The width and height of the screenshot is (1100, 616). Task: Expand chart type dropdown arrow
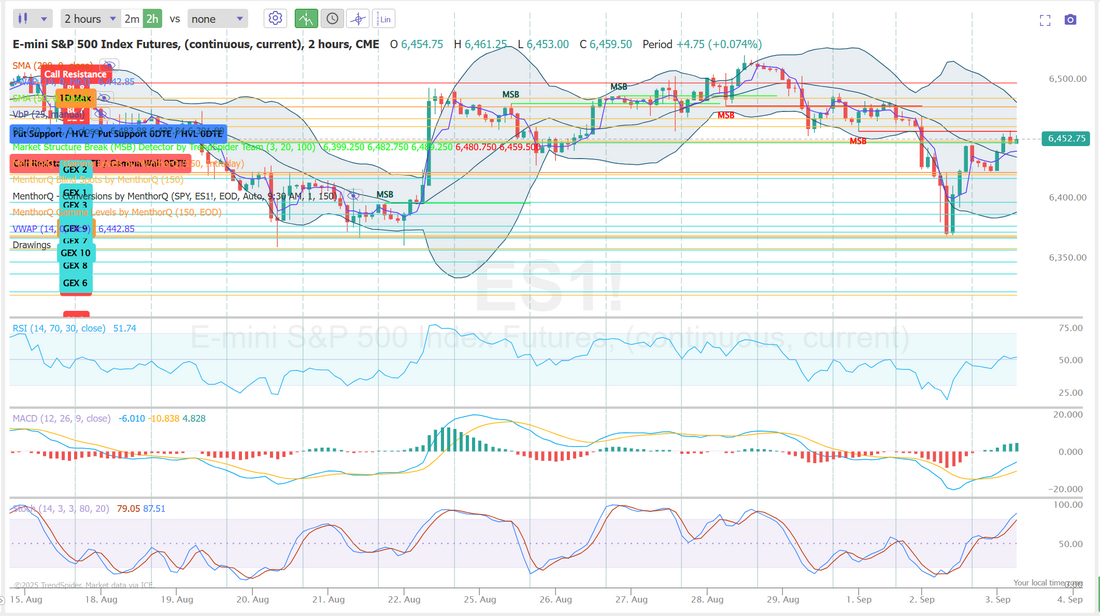click(x=45, y=19)
